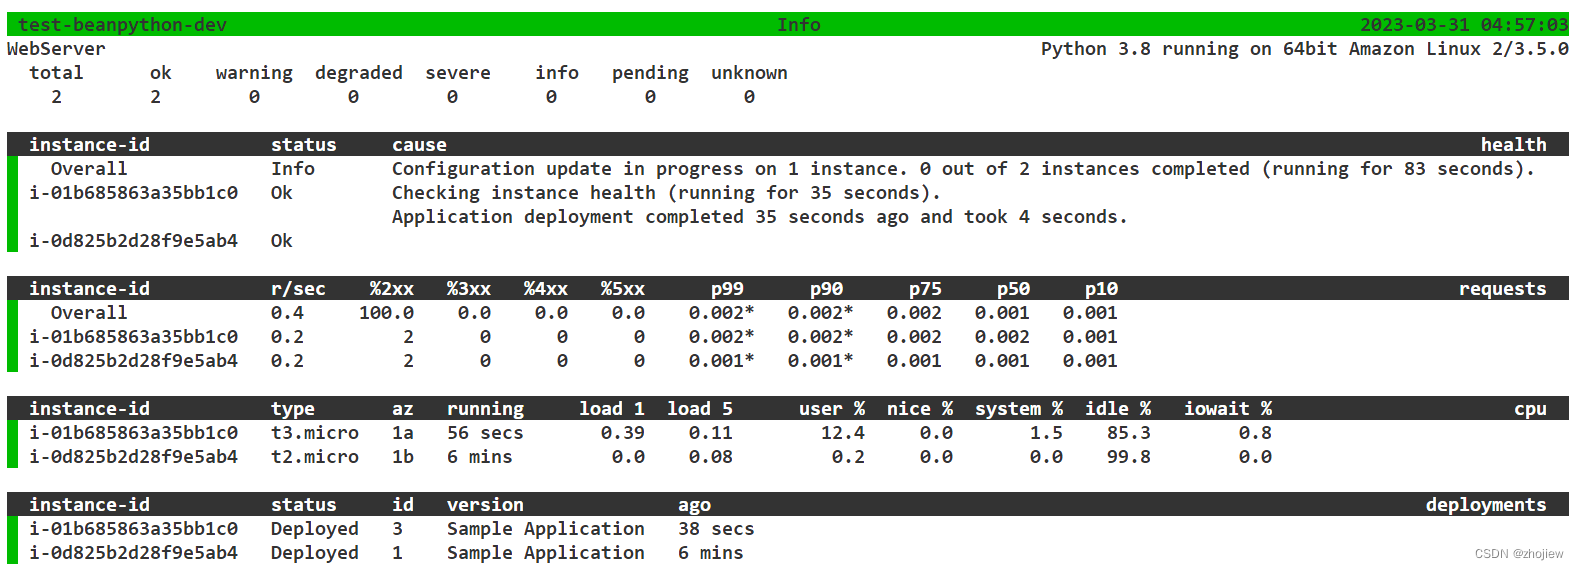Click the 12.4 user % value
The width and height of the screenshot is (1579, 570).
[843, 433]
